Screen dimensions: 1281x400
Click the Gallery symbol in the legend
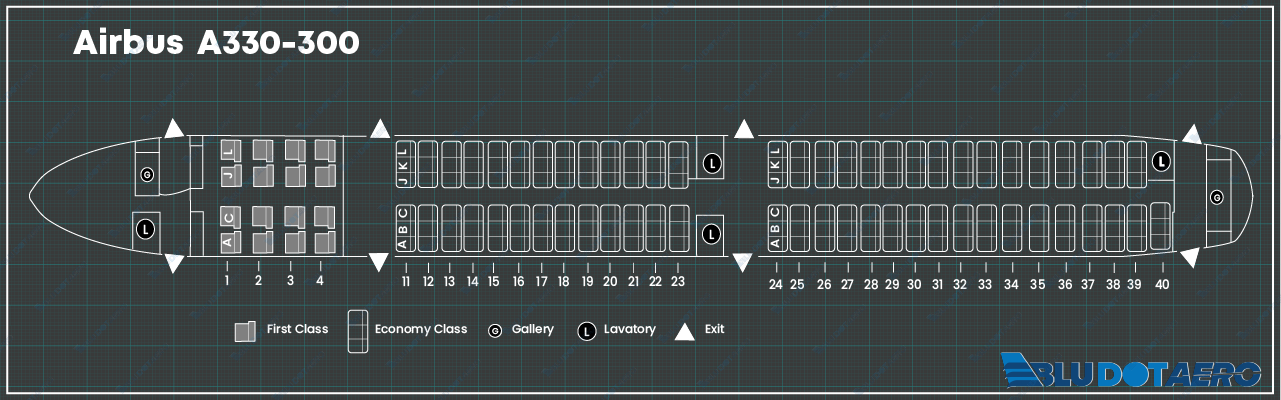pos(494,331)
